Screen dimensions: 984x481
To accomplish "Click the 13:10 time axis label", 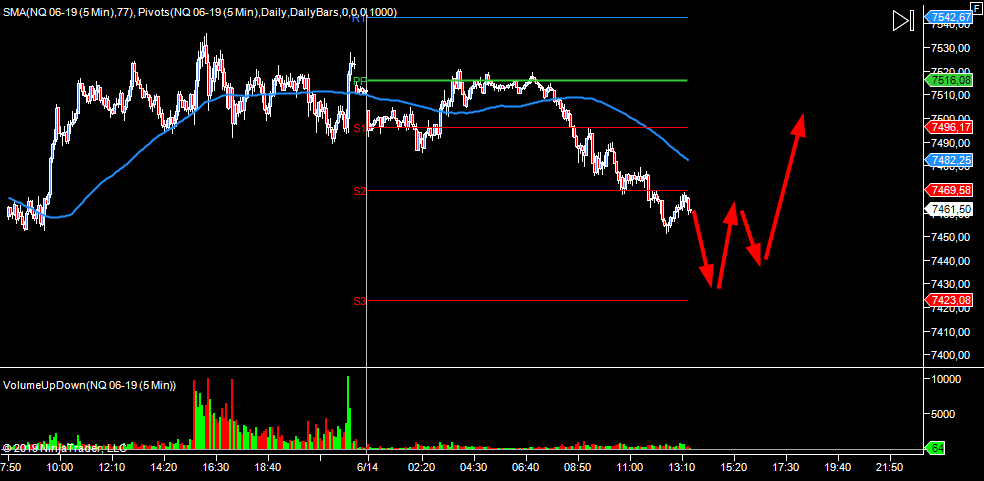I will coord(682,468).
